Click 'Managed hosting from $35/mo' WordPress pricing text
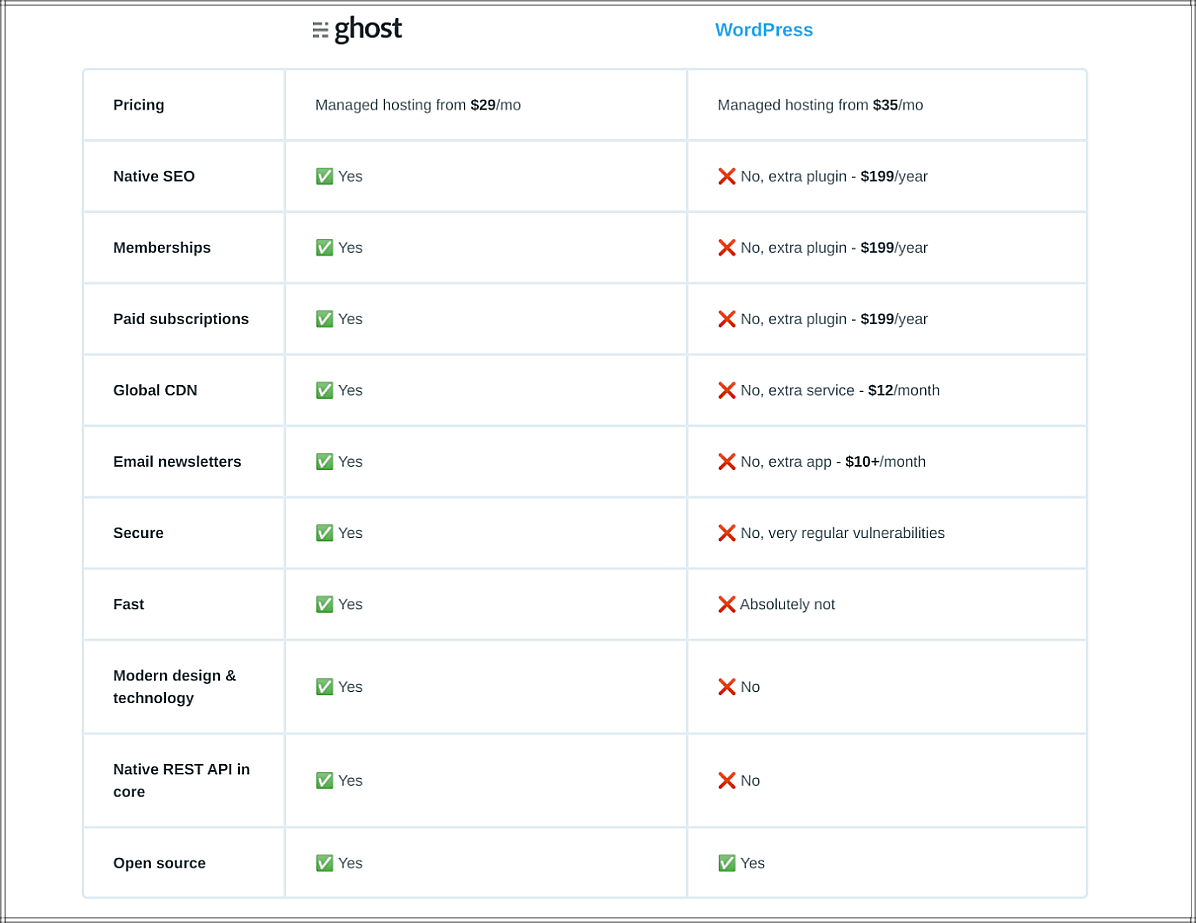The image size is (1196, 923). [x=820, y=105]
